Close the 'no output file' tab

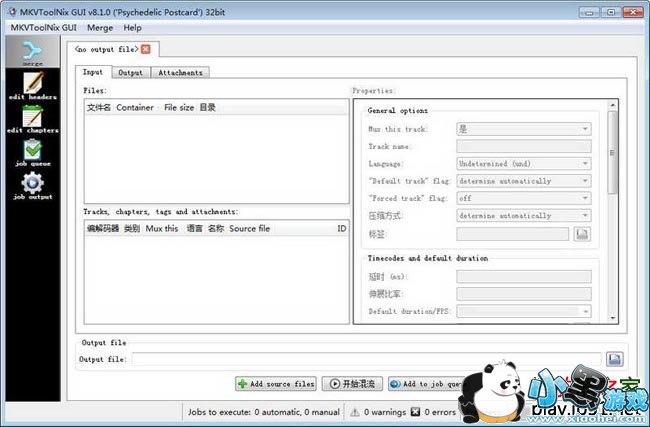(x=146, y=49)
